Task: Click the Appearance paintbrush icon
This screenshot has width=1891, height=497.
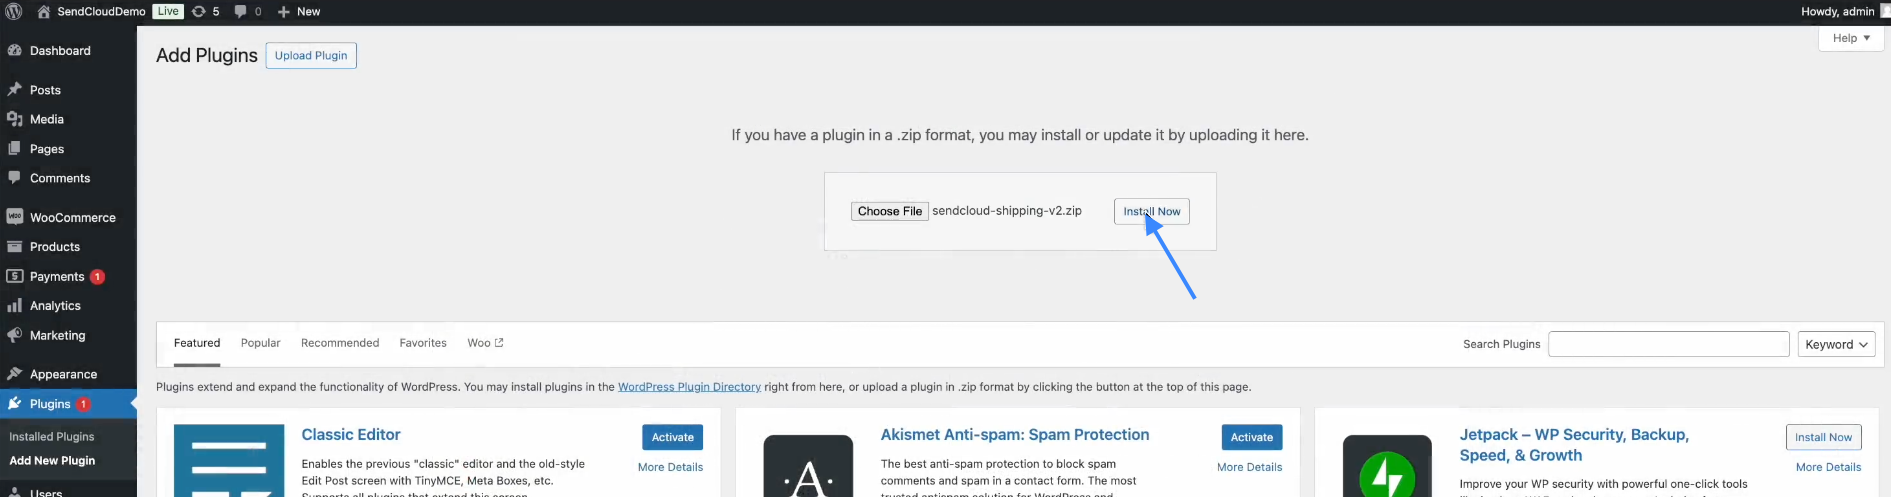Action: coord(15,374)
